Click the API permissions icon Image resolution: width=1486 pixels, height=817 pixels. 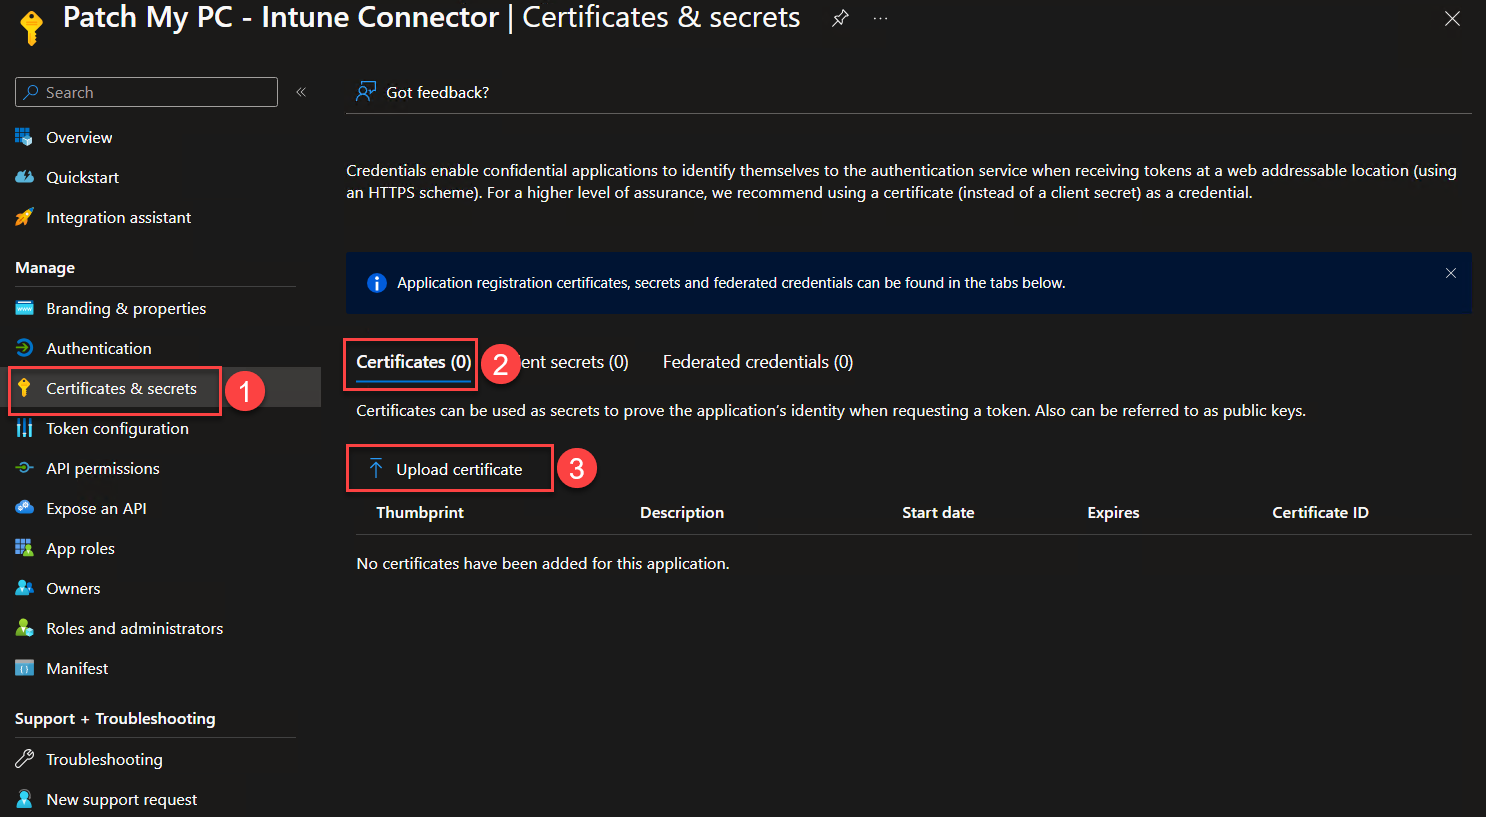tap(25, 468)
